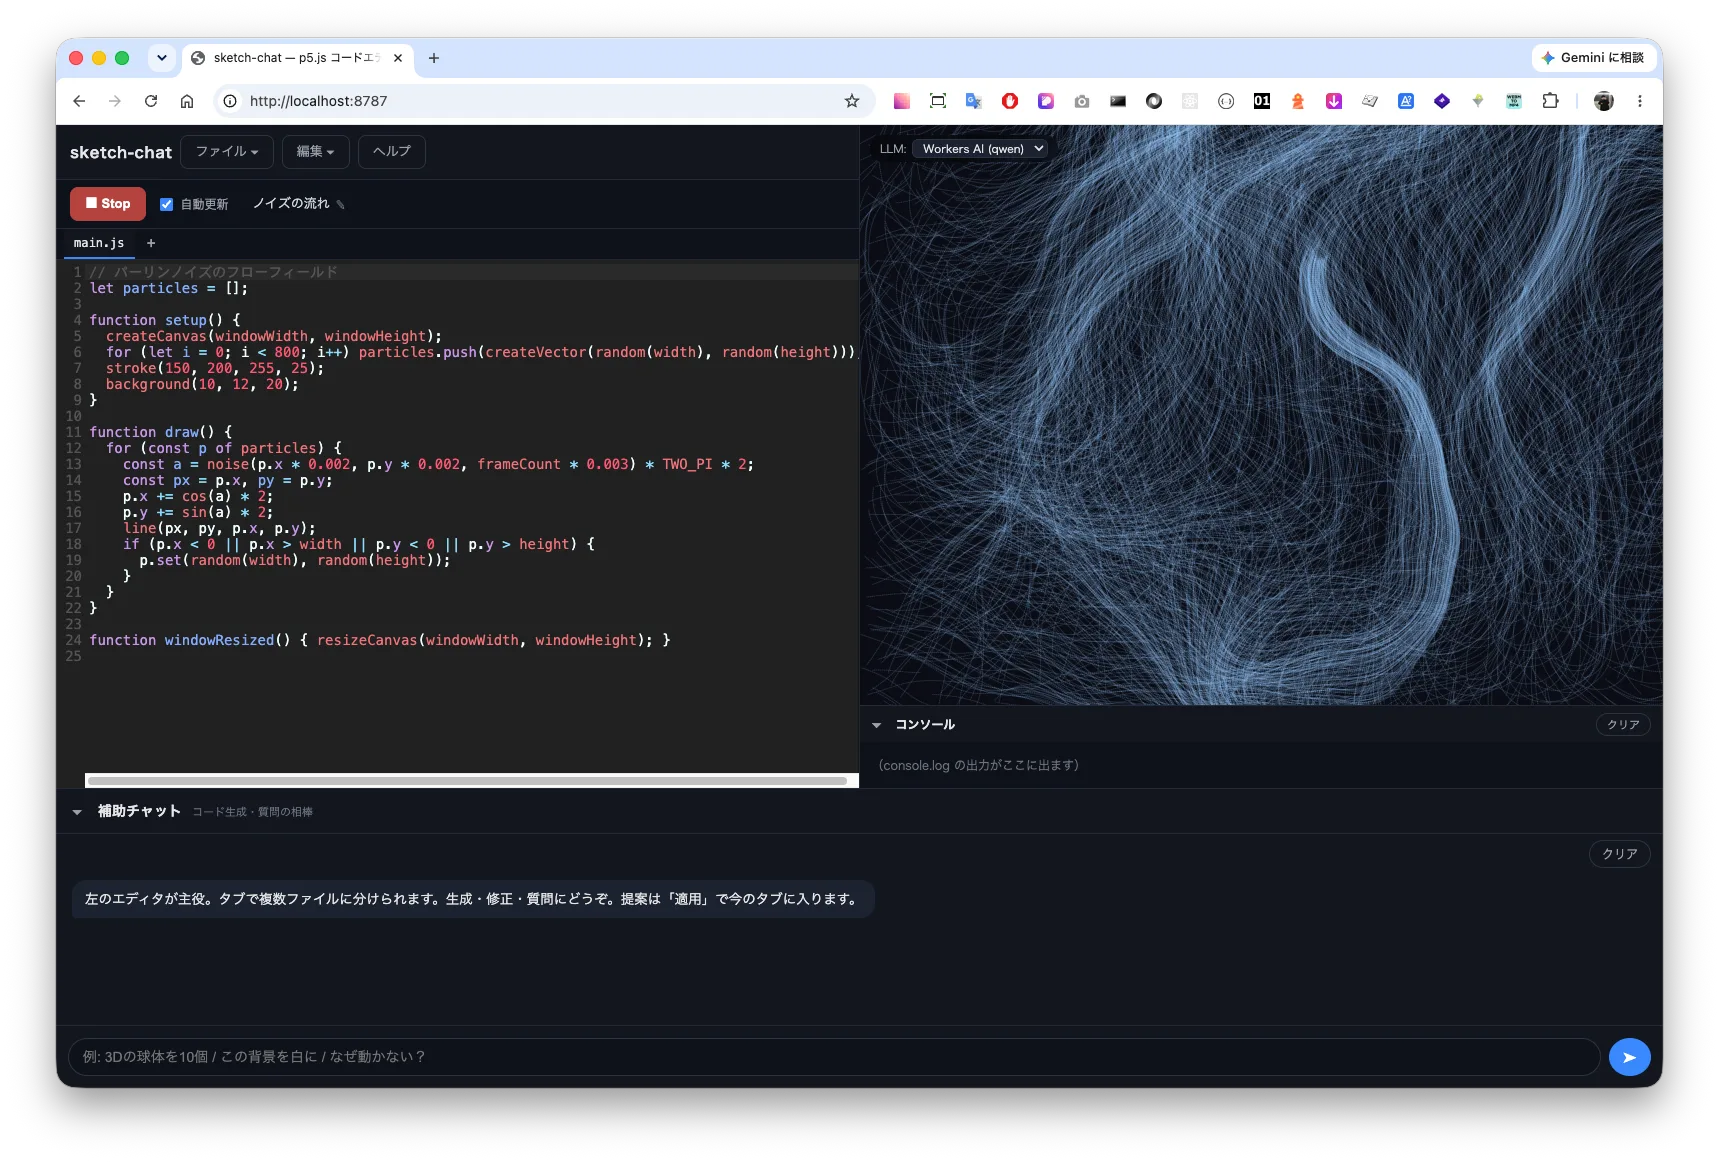This screenshot has width=1719, height=1162.
Task: Click the screenshot capture frame extension
Action: pyautogui.click(x=938, y=101)
